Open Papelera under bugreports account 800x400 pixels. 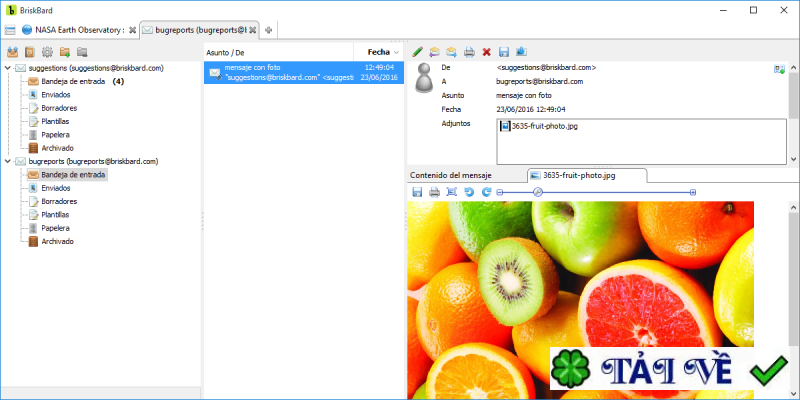(48, 228)
